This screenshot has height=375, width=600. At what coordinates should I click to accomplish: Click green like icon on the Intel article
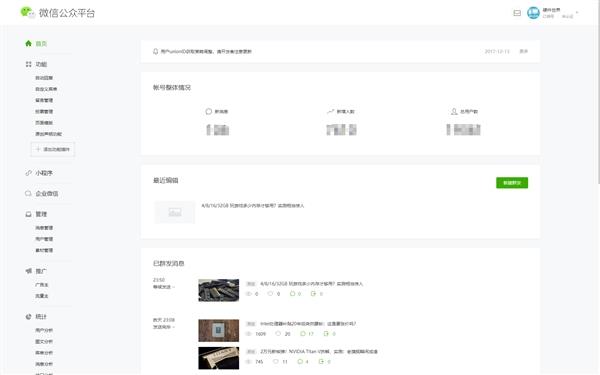[x=303, y=334]
